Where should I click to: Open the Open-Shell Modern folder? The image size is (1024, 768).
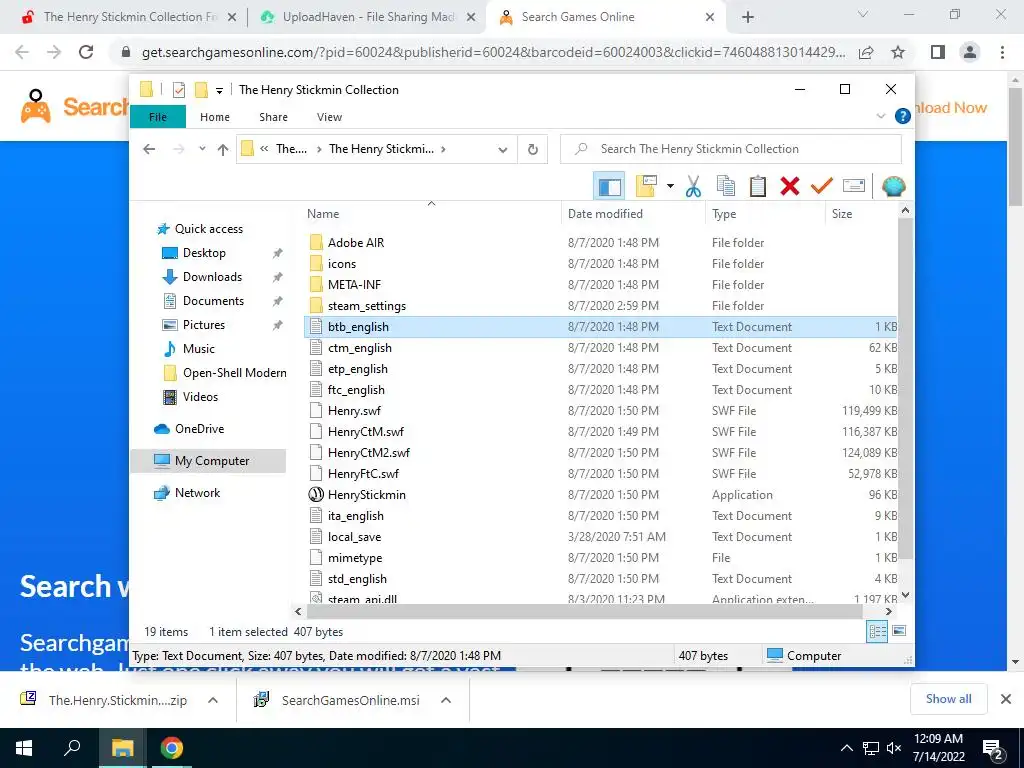(x=234, y=373)
